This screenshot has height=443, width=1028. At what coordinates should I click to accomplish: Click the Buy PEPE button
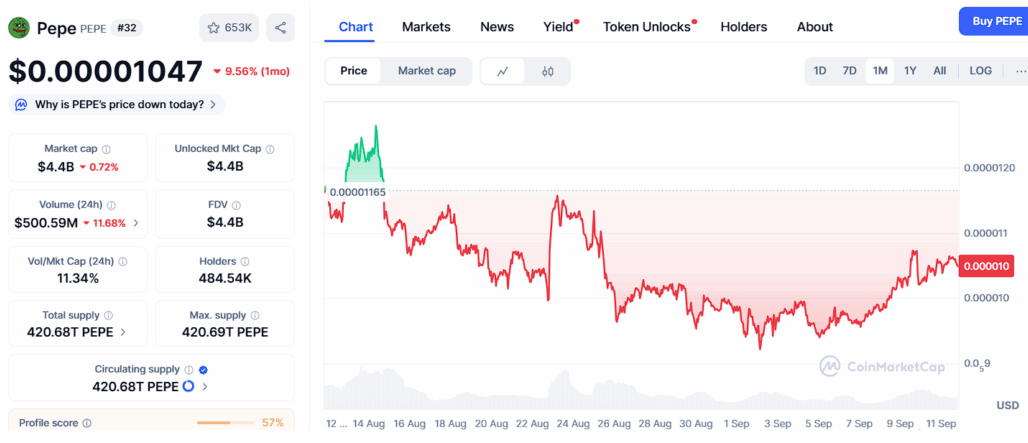click(993, 21)
